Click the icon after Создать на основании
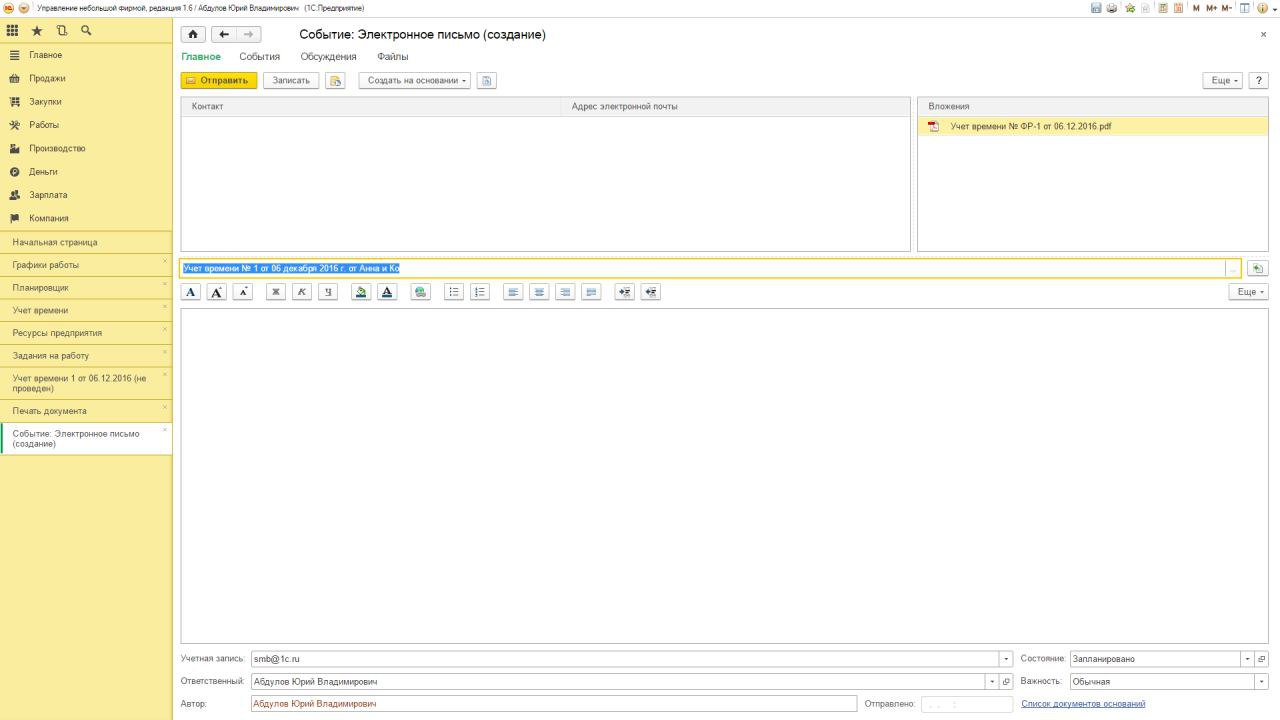 click(x=486, y=81)
